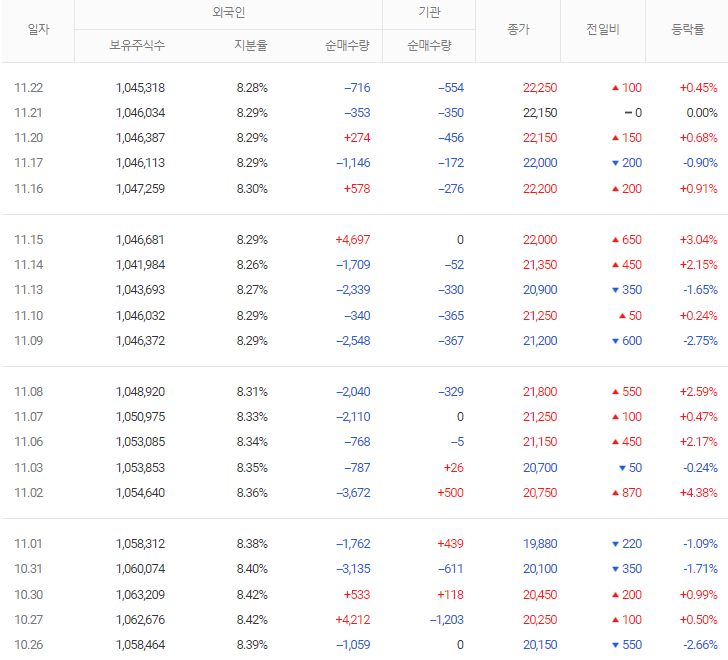Click change rate 0.00%
Viewport: 728px width, 660px height.
pos(702,113)
